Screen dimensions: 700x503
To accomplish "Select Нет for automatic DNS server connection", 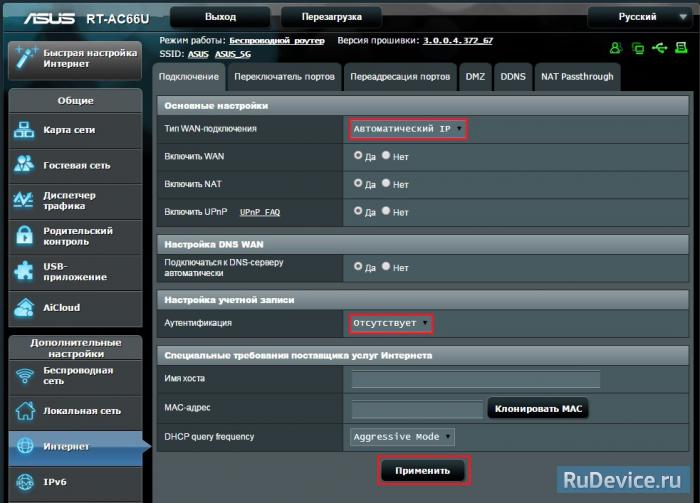I will point(386,266).
